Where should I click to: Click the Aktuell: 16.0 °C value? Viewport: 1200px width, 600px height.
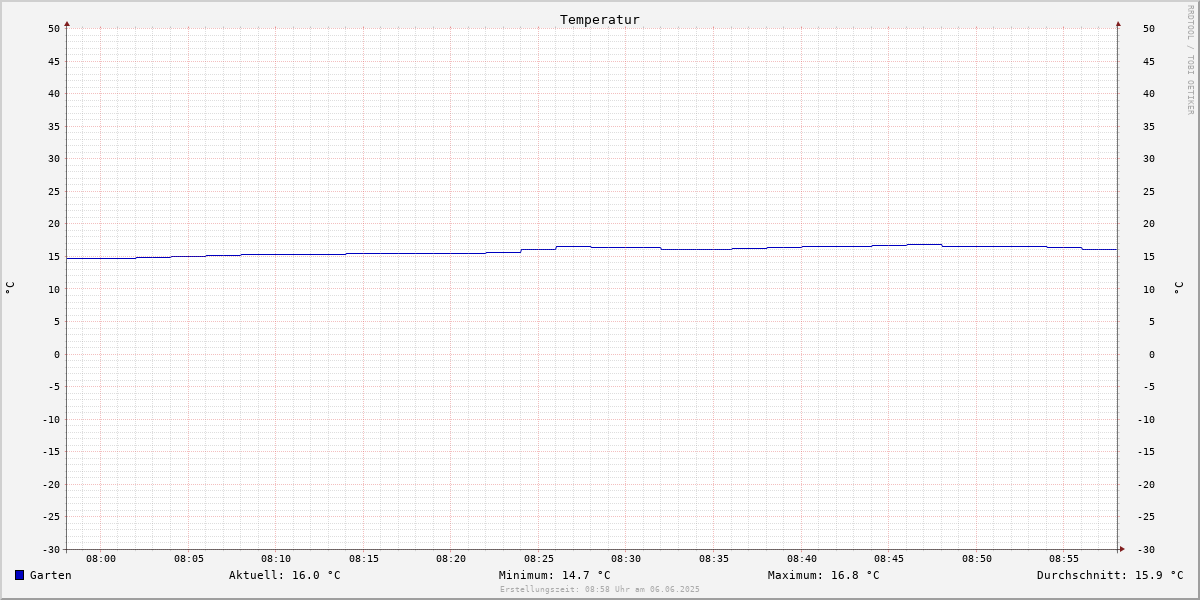click(x=285, y=575)
